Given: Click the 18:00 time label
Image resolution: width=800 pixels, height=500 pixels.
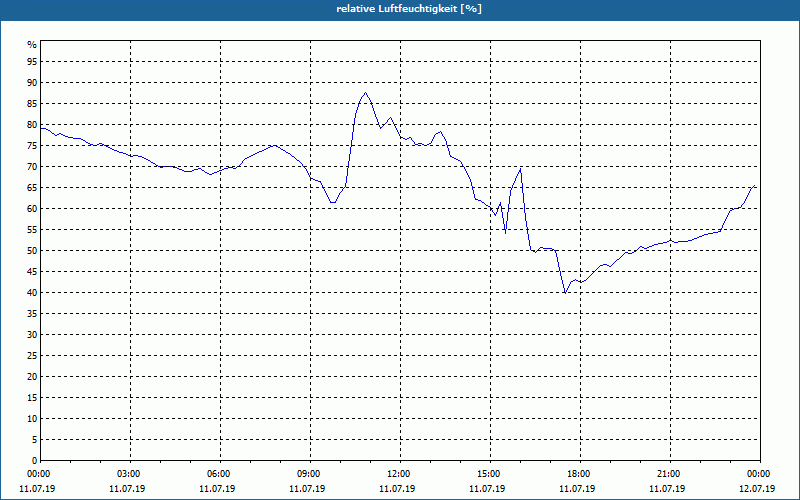Looking at the screenshot, I should 580,474.
